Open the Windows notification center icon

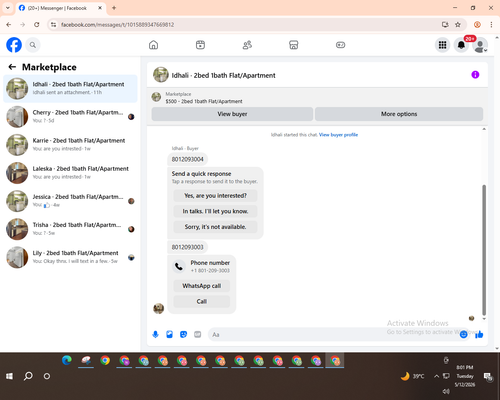pyautogui.click(x=488, y=376)
